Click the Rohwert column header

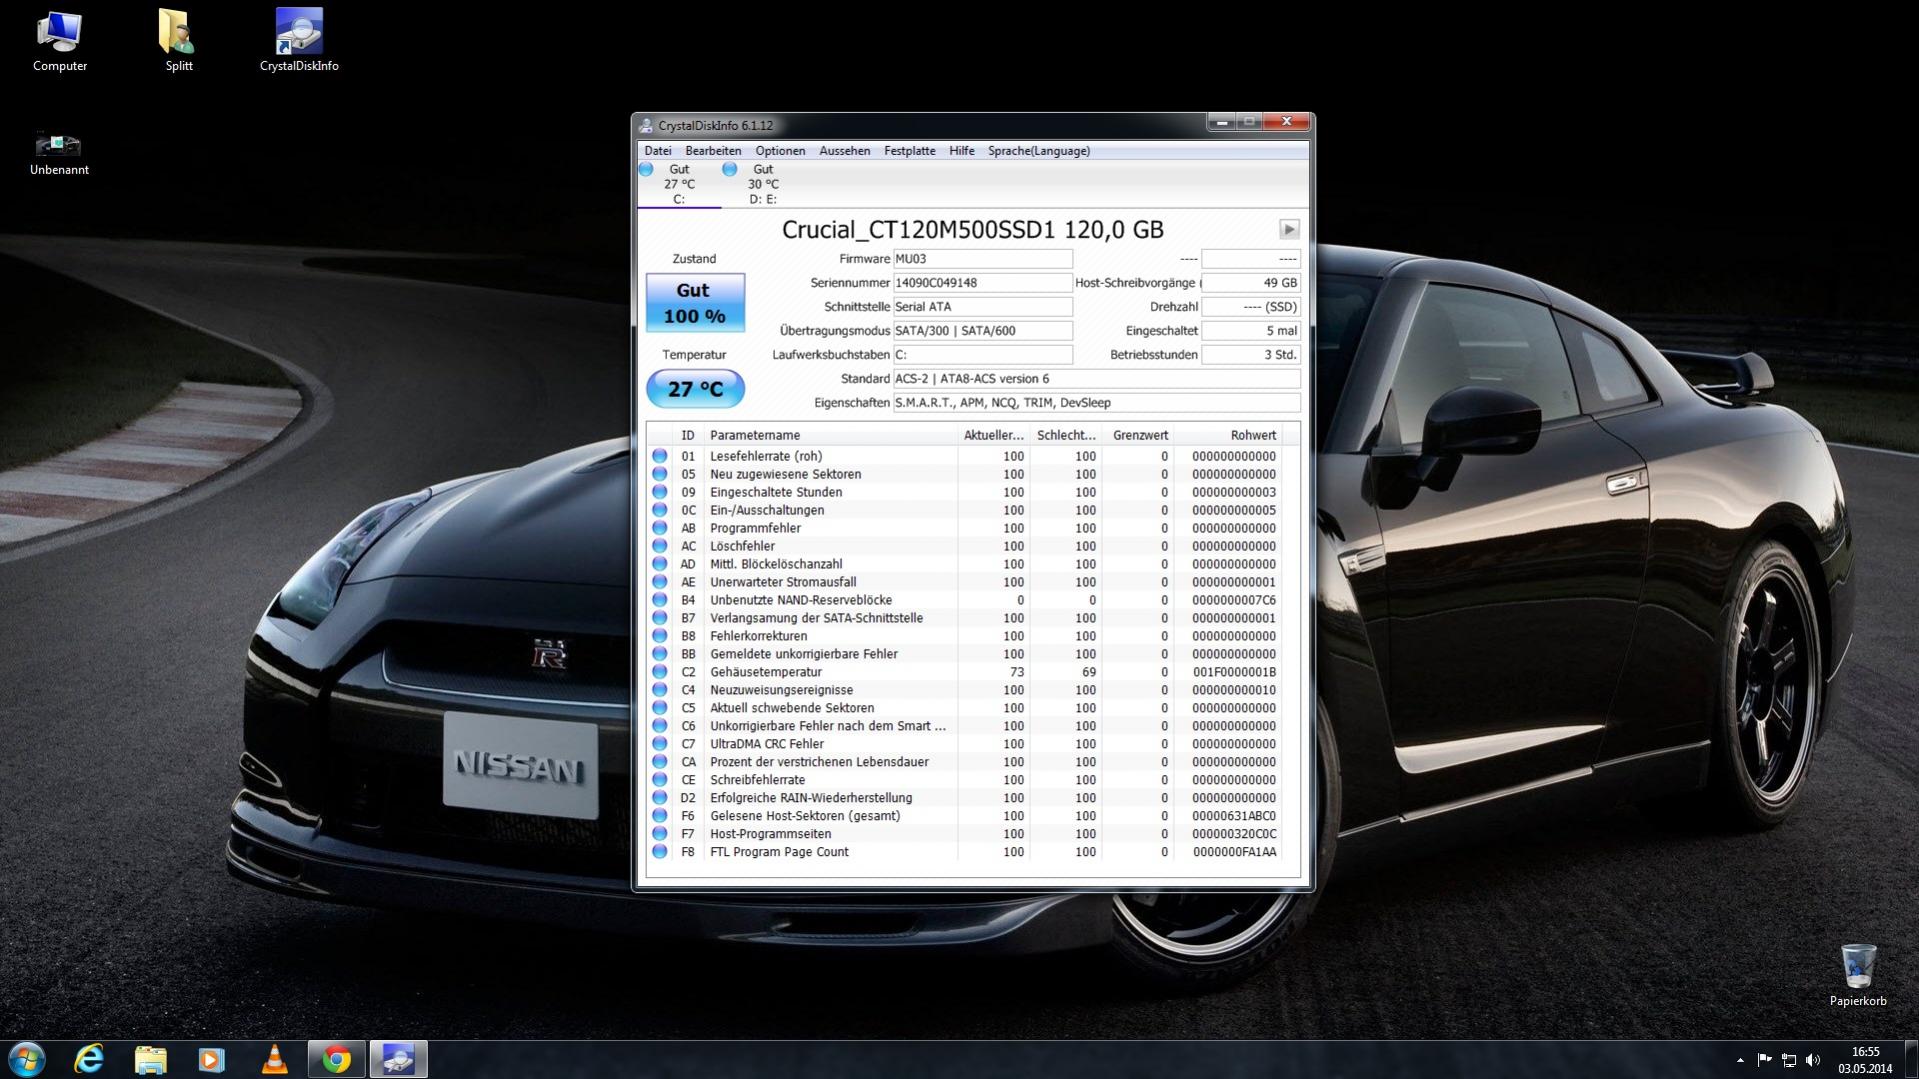point(1227,435)
